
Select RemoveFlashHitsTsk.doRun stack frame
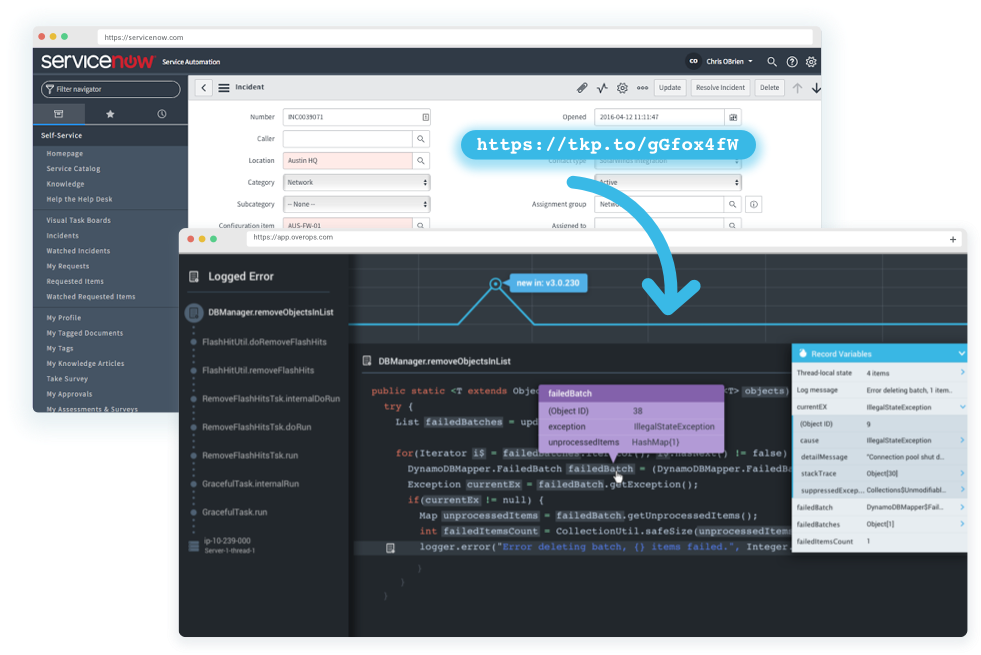pyautogui.click(x=257, y=427)
